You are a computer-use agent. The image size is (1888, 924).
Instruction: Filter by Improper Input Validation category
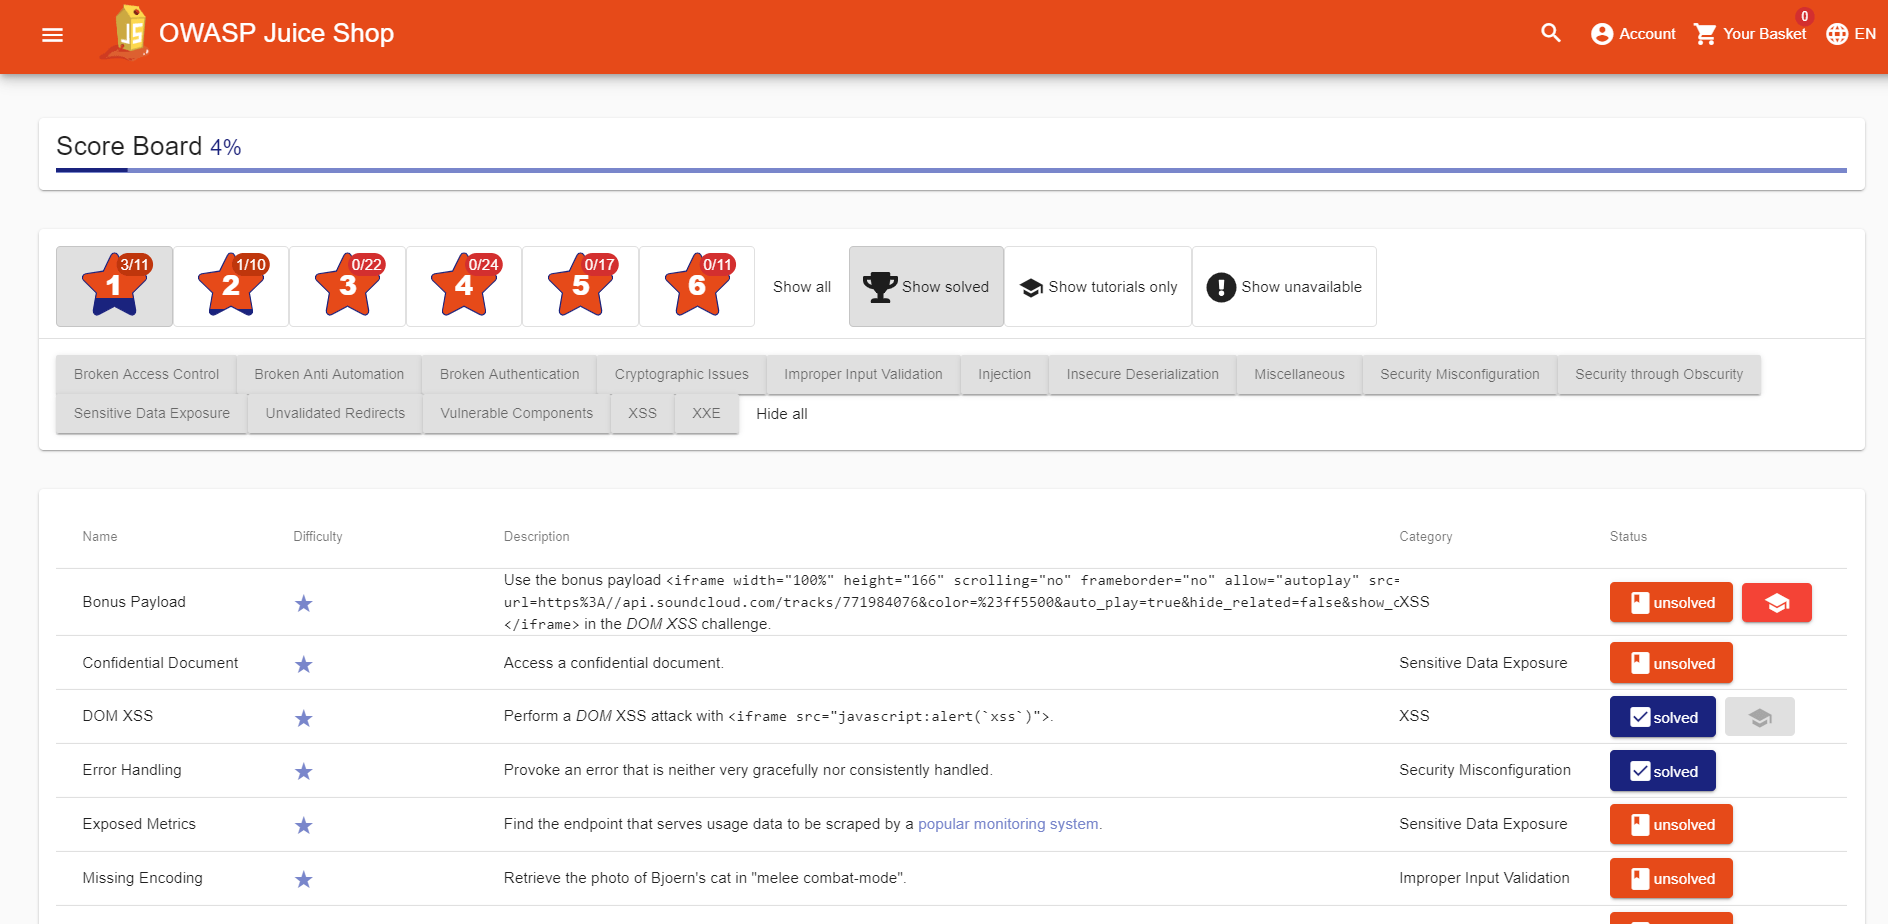pos(863,375)
